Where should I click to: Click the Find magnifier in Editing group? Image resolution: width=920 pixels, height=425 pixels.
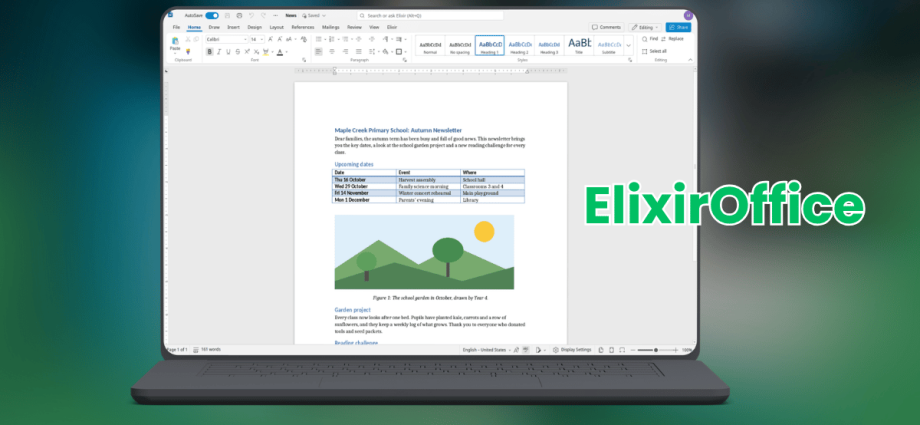(645, 39)
